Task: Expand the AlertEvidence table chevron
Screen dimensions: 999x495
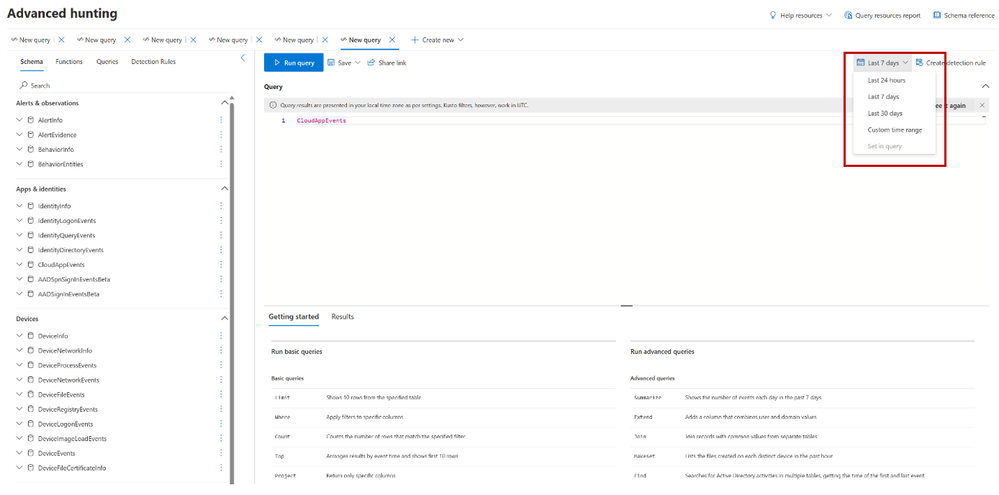Action: [x=20, y=134]
